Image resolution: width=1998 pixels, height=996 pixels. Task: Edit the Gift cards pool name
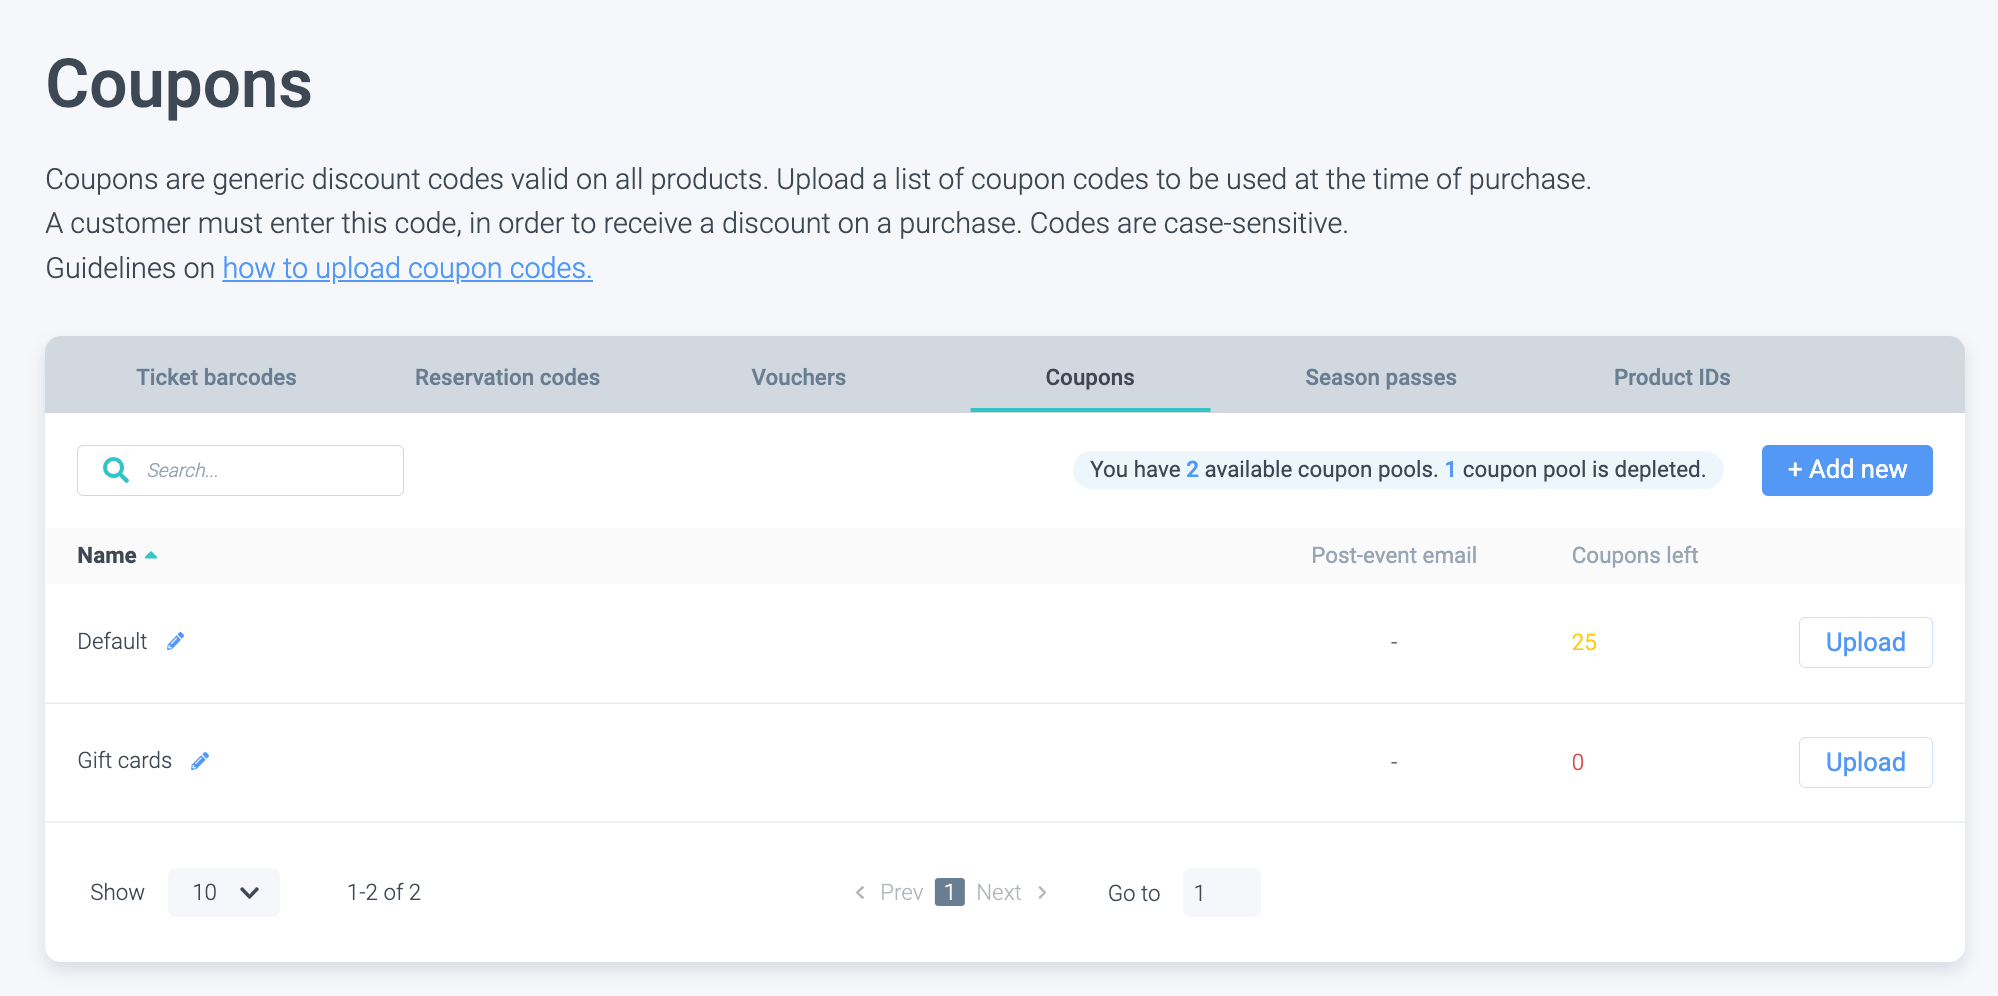point(200,761)
